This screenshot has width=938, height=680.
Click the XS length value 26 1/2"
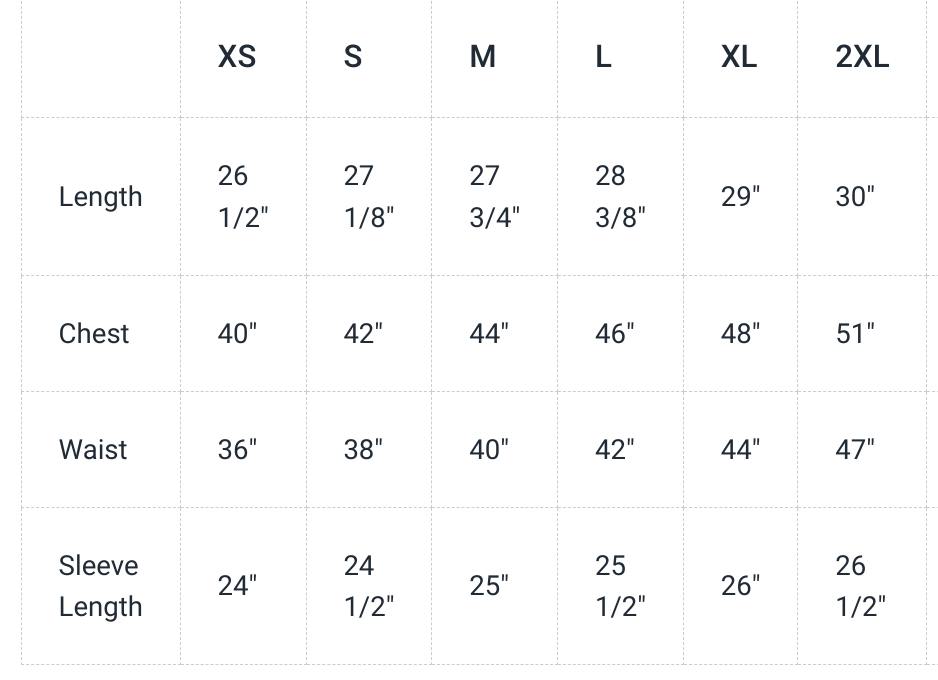click(x=243, y=197)
